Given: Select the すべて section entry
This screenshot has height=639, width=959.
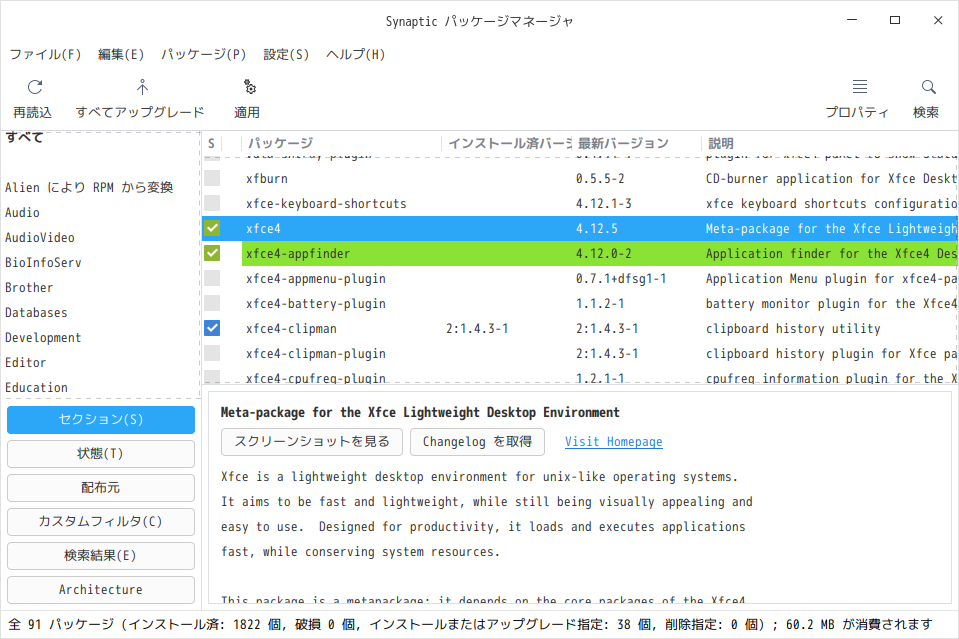Looking at the screenshot, I should [x=24, y=138].
